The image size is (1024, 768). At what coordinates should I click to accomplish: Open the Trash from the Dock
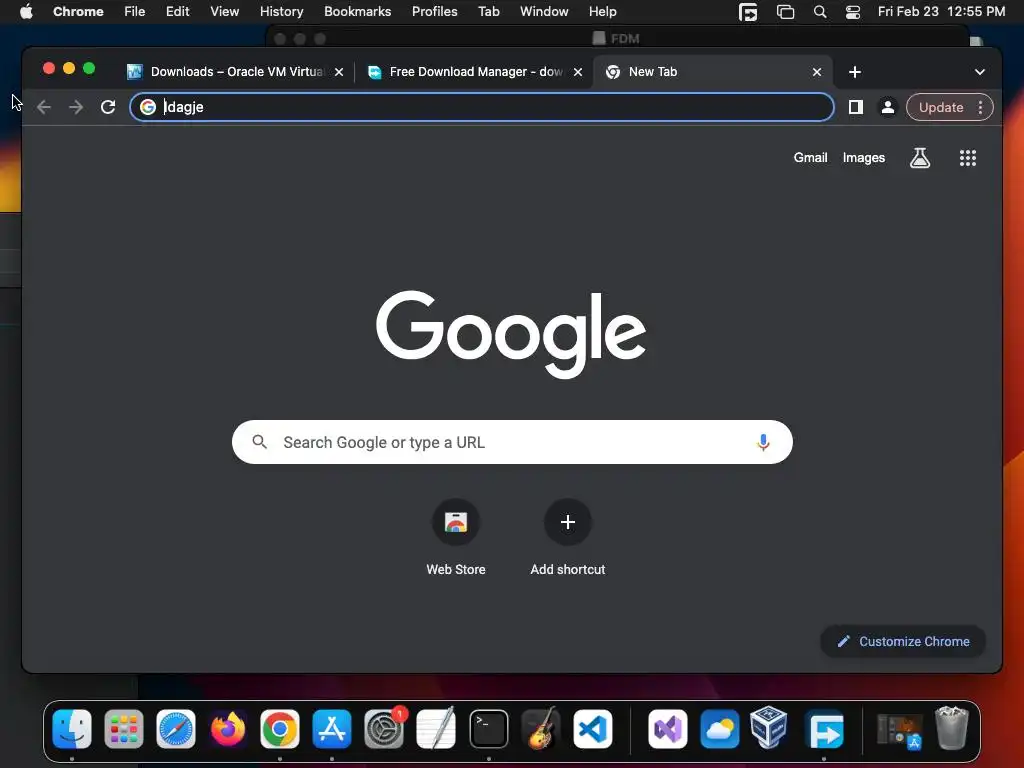point(952,728)
